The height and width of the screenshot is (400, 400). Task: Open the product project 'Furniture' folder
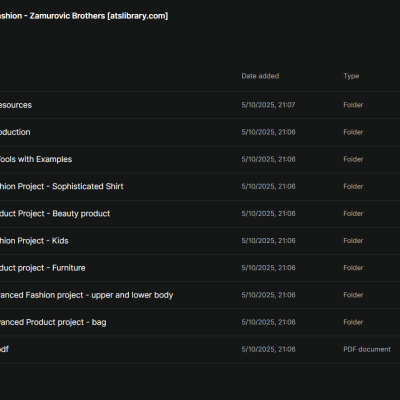pos(42,268)
